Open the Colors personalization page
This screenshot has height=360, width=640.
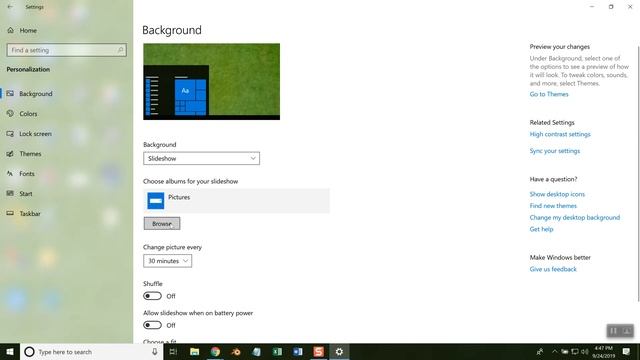(28, 113)
